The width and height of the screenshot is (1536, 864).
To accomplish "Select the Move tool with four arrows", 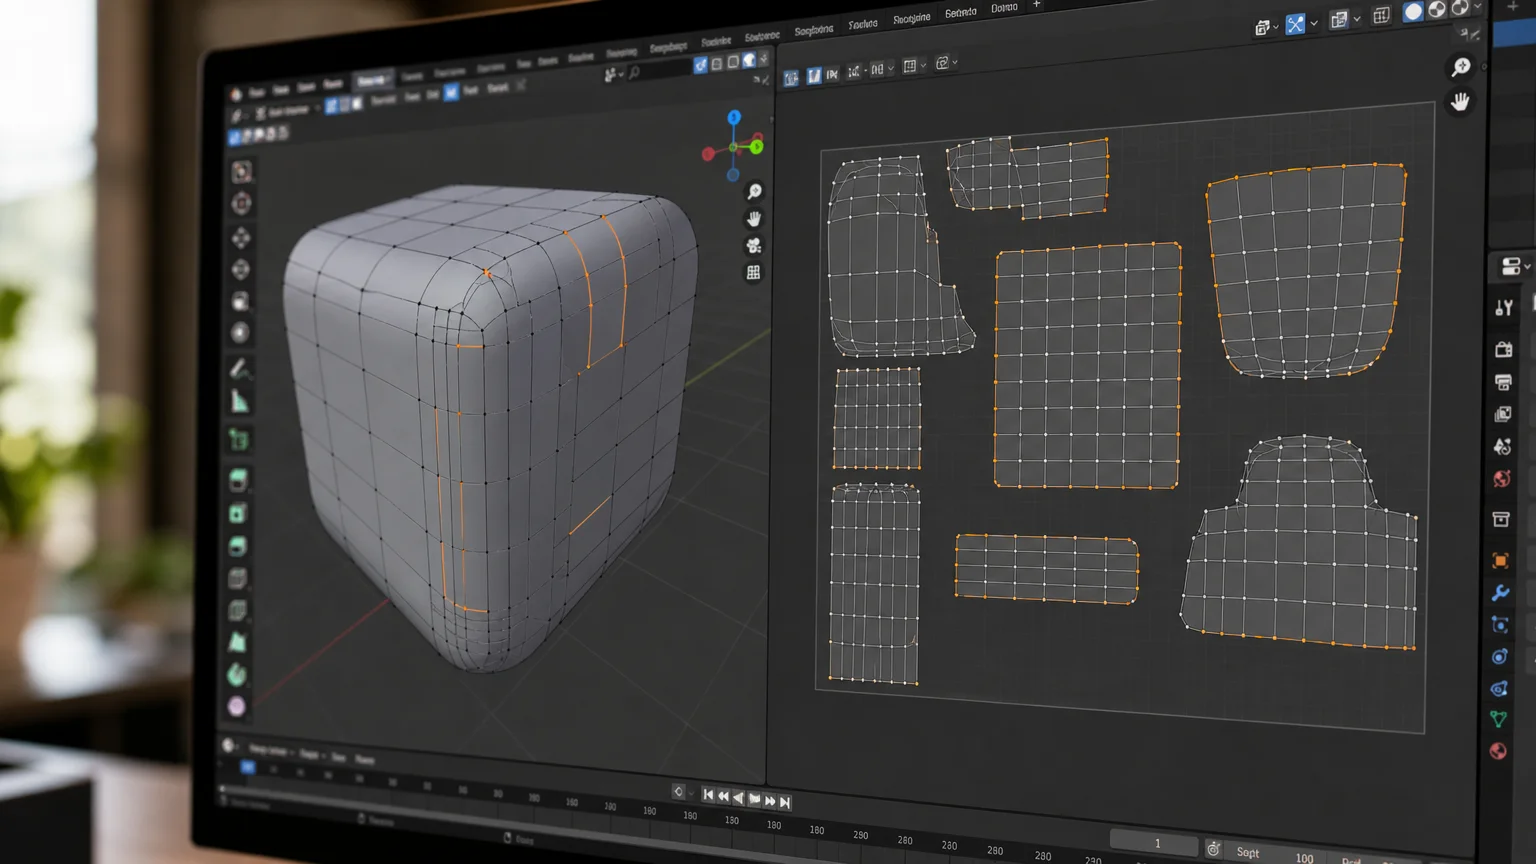I will point(241,237).
